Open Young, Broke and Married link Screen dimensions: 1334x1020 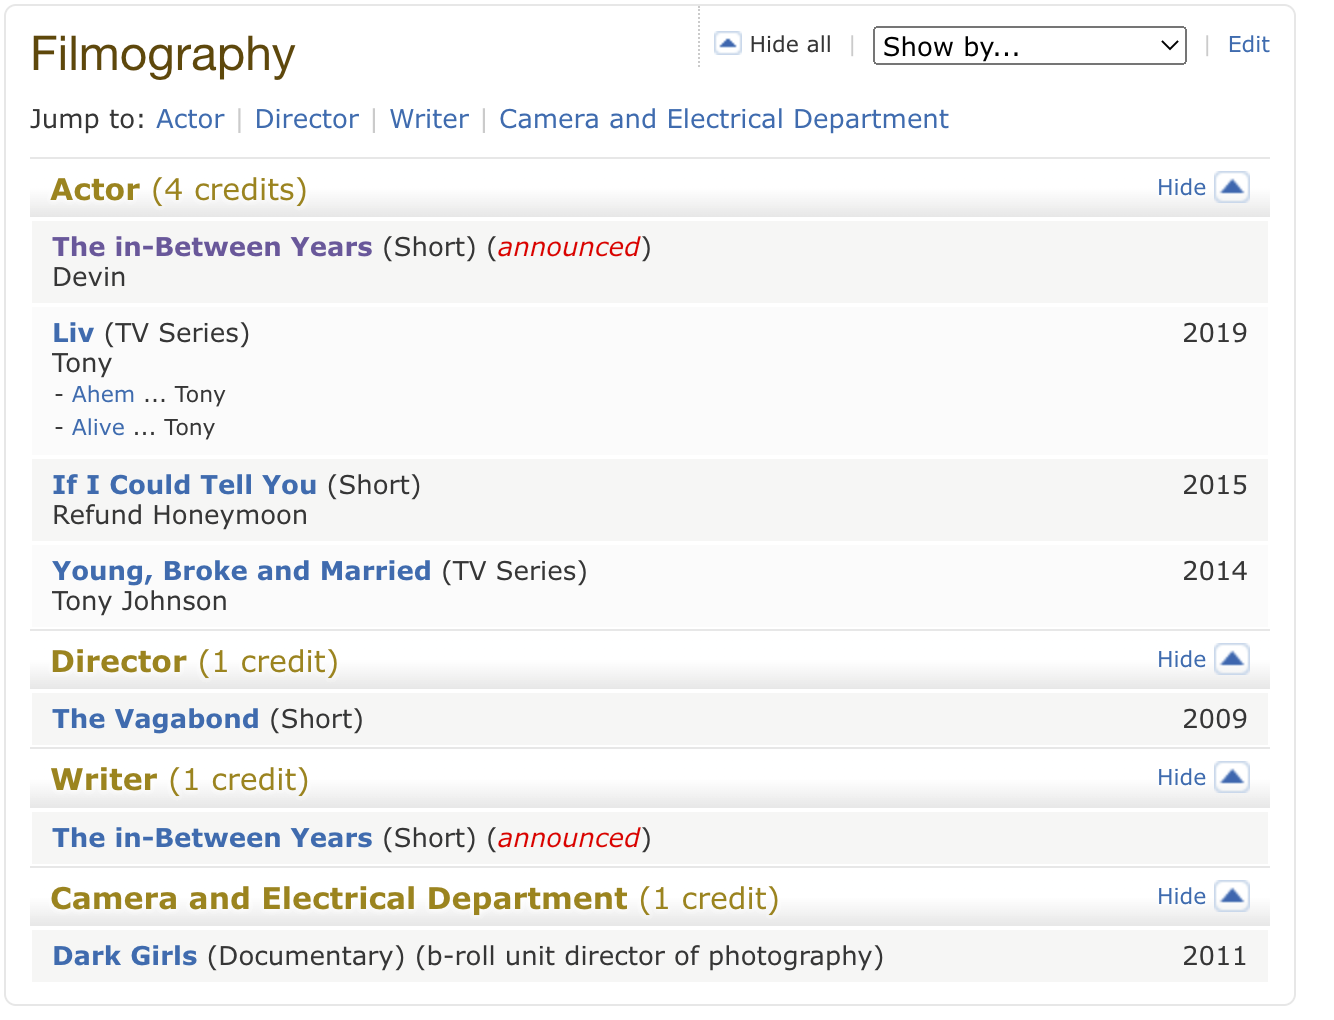tap(241, 571)
